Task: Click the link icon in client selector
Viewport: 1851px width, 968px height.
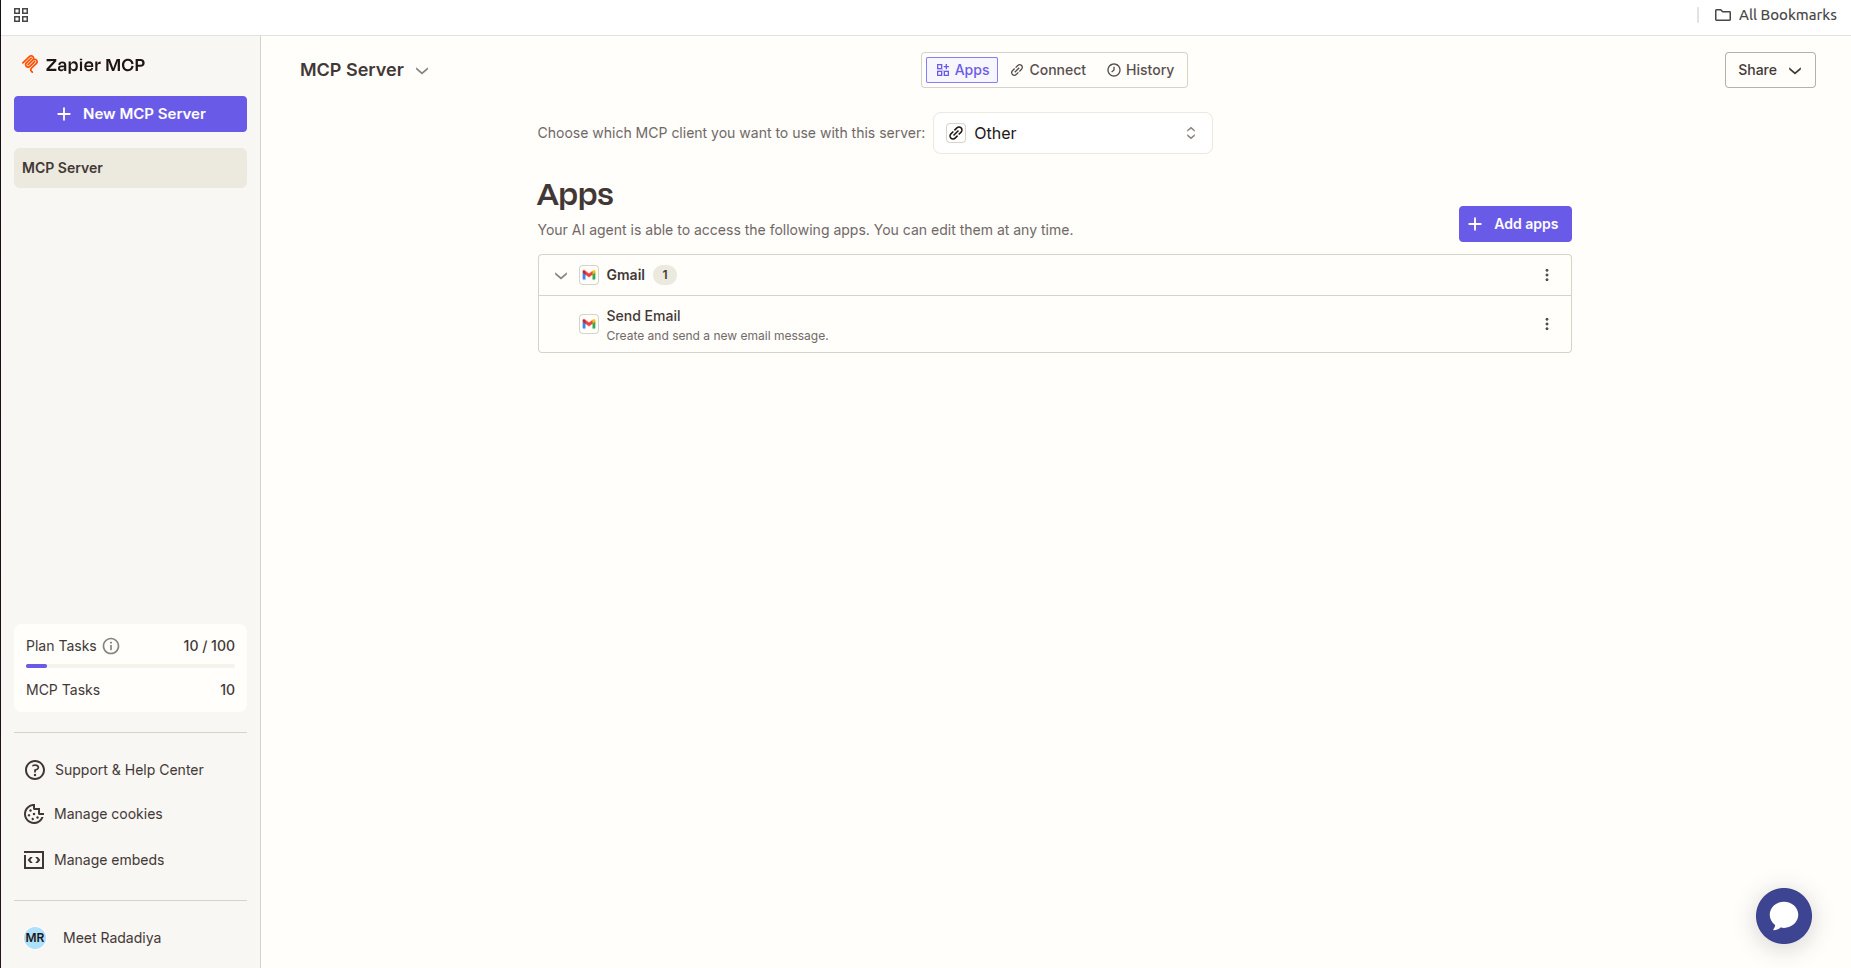Action: [x=956, y=133]
